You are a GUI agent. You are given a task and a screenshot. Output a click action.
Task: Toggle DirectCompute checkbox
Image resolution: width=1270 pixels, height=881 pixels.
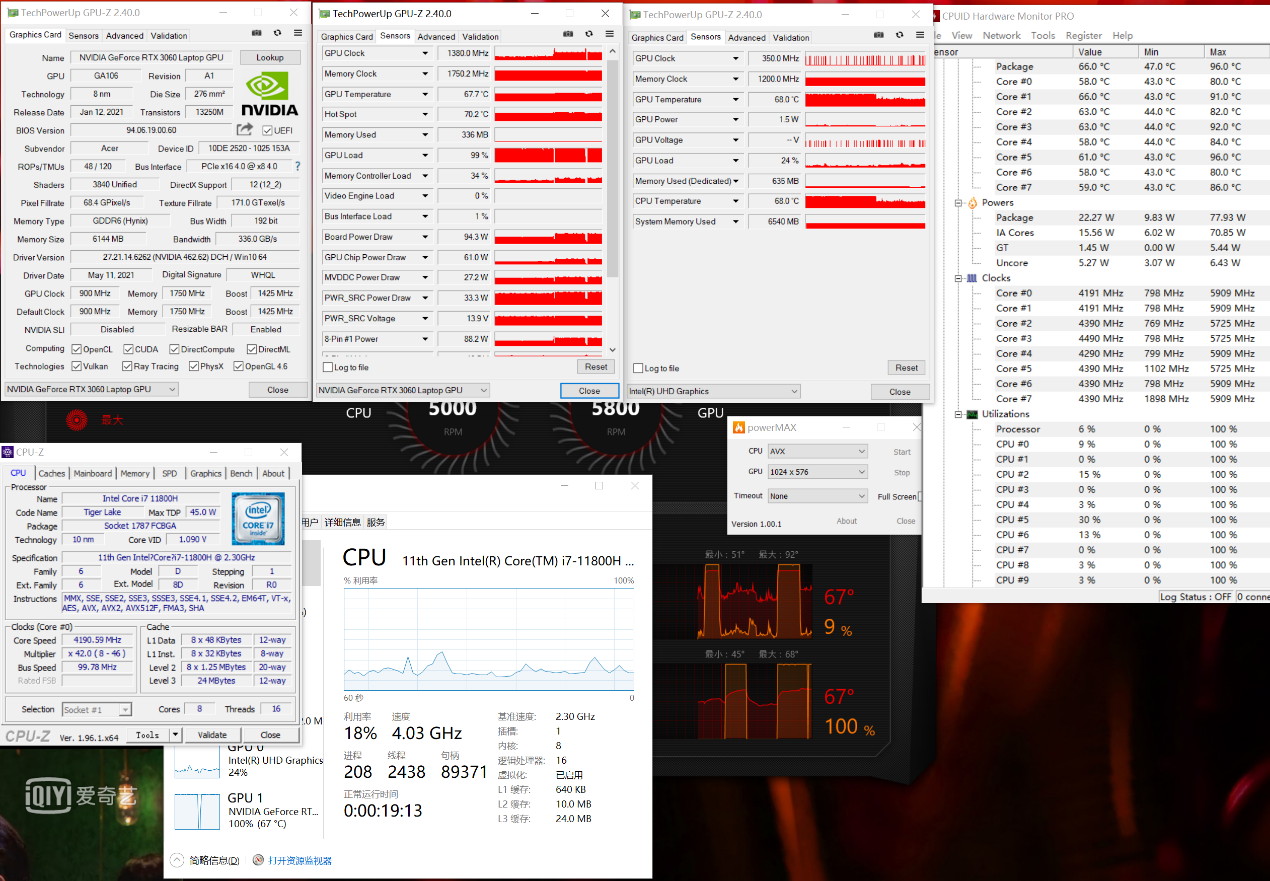click(x=174, y=349)
